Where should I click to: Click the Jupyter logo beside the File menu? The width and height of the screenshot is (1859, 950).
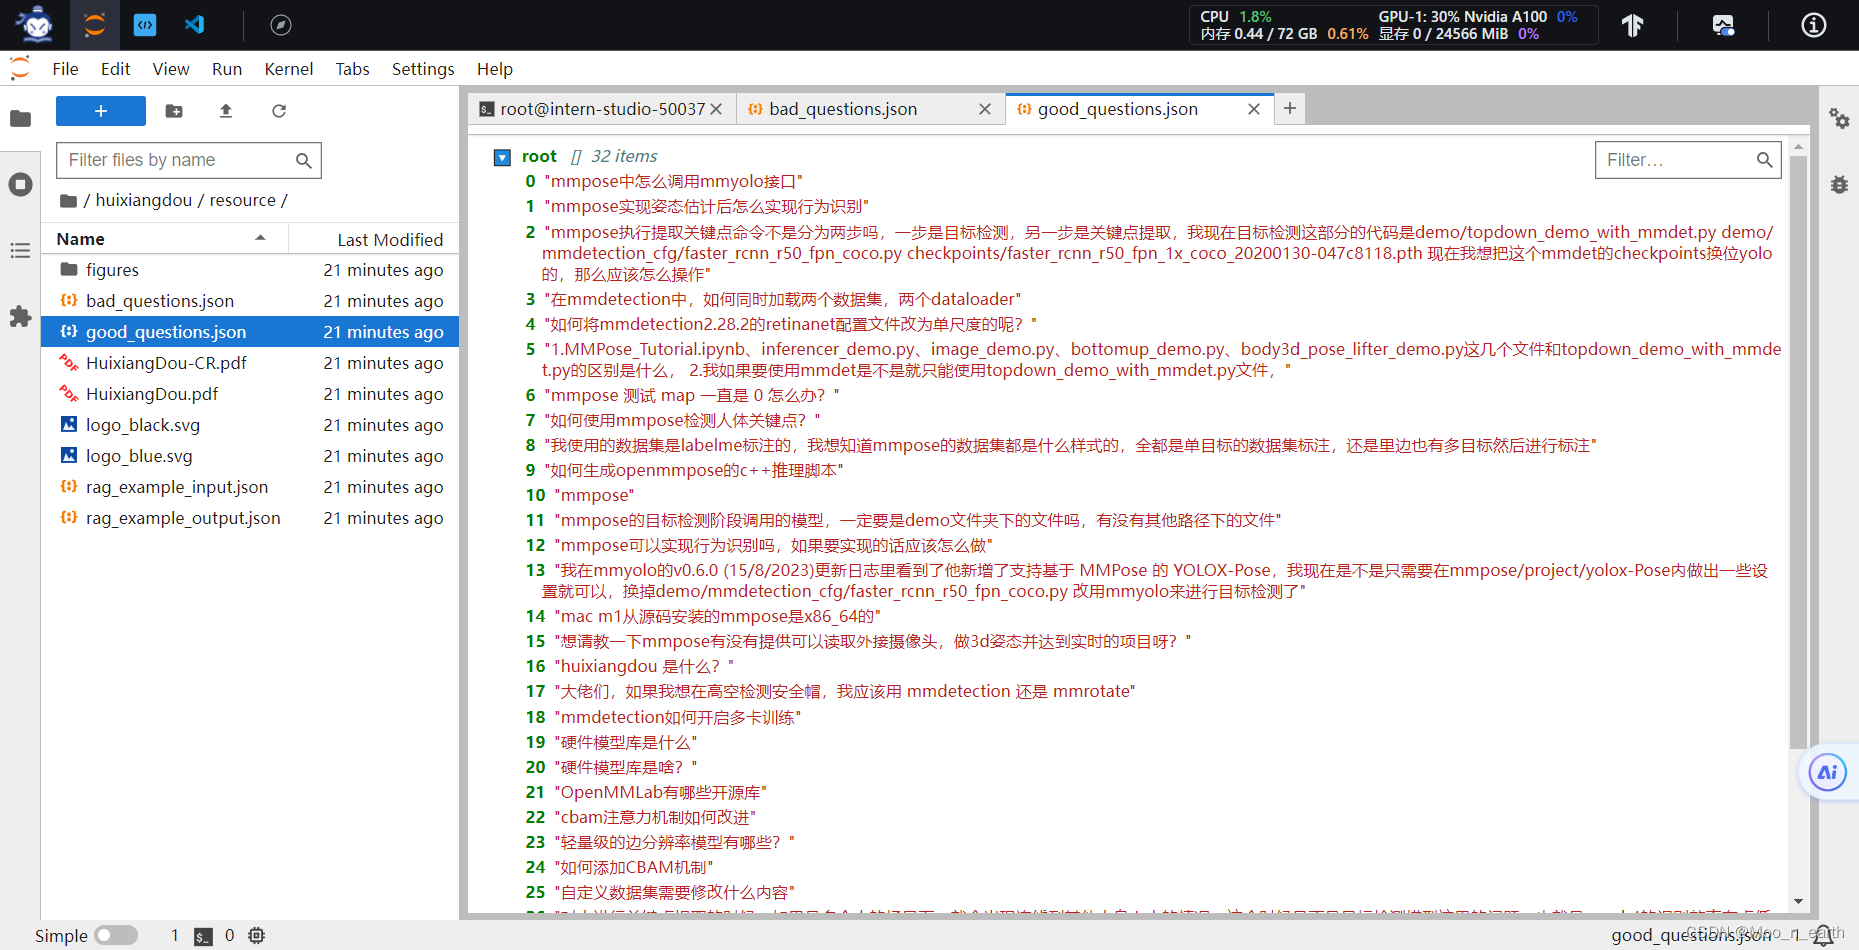(20, 68)
